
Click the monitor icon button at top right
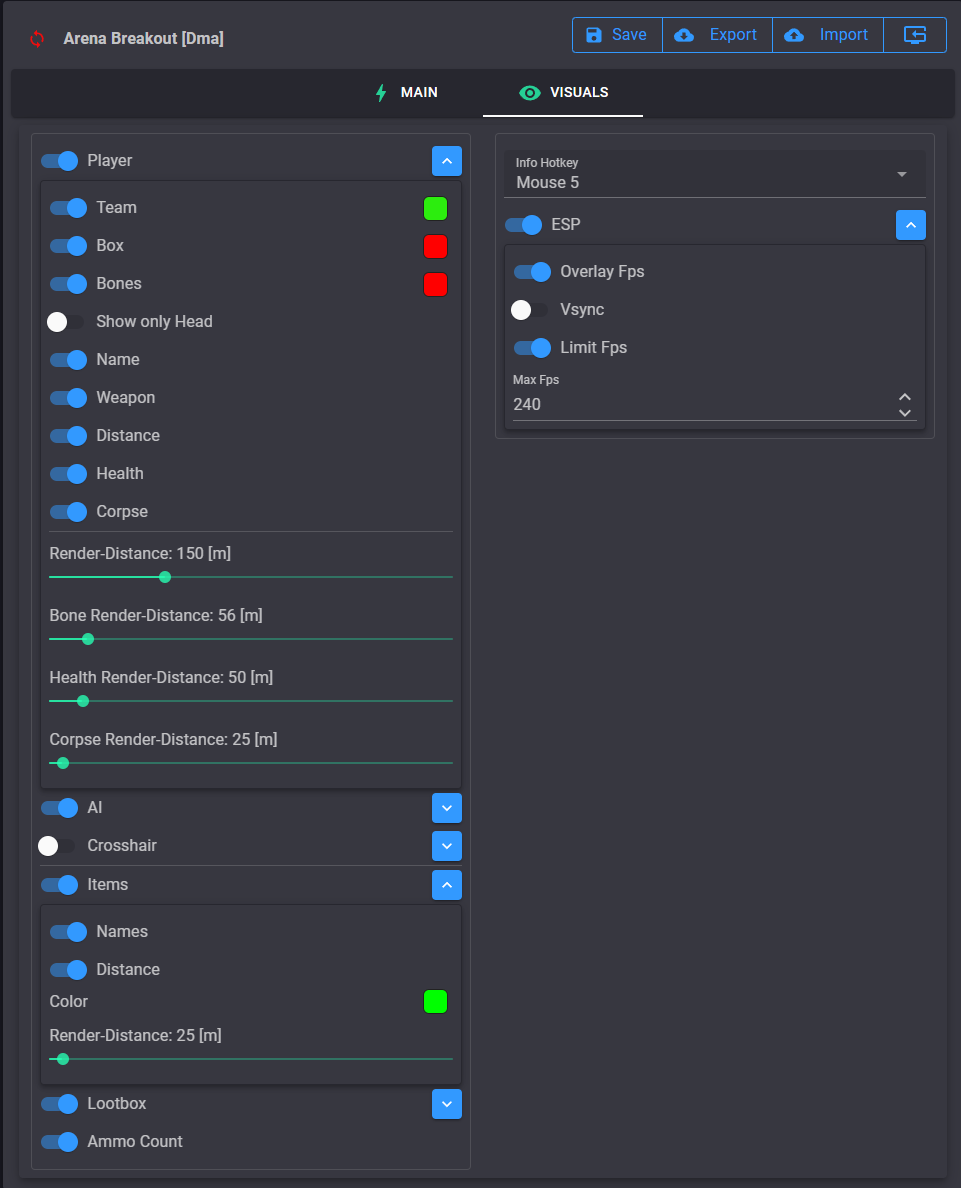point(915,35)
